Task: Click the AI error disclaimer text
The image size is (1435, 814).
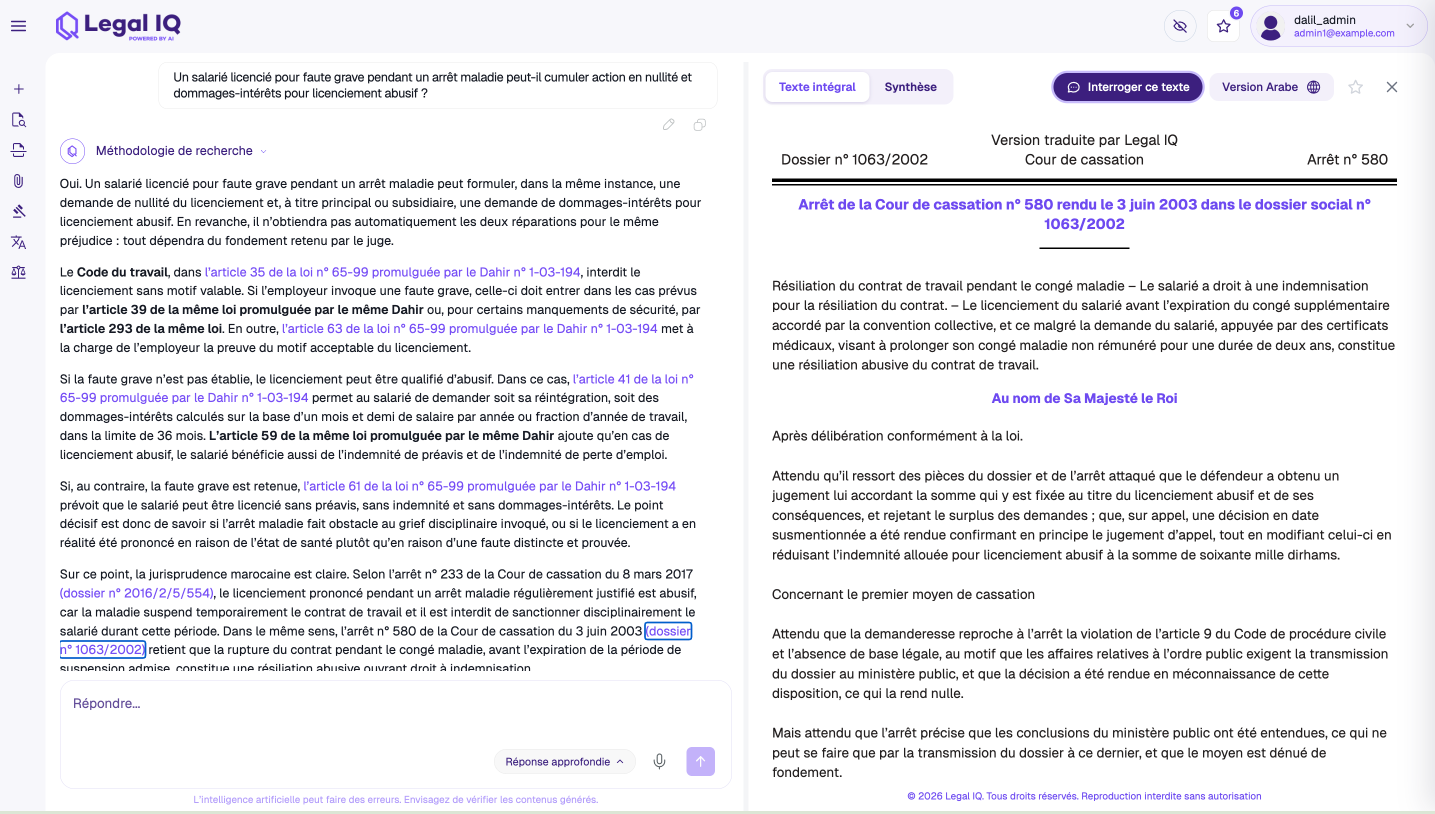Action: click(x=396, y=800)
